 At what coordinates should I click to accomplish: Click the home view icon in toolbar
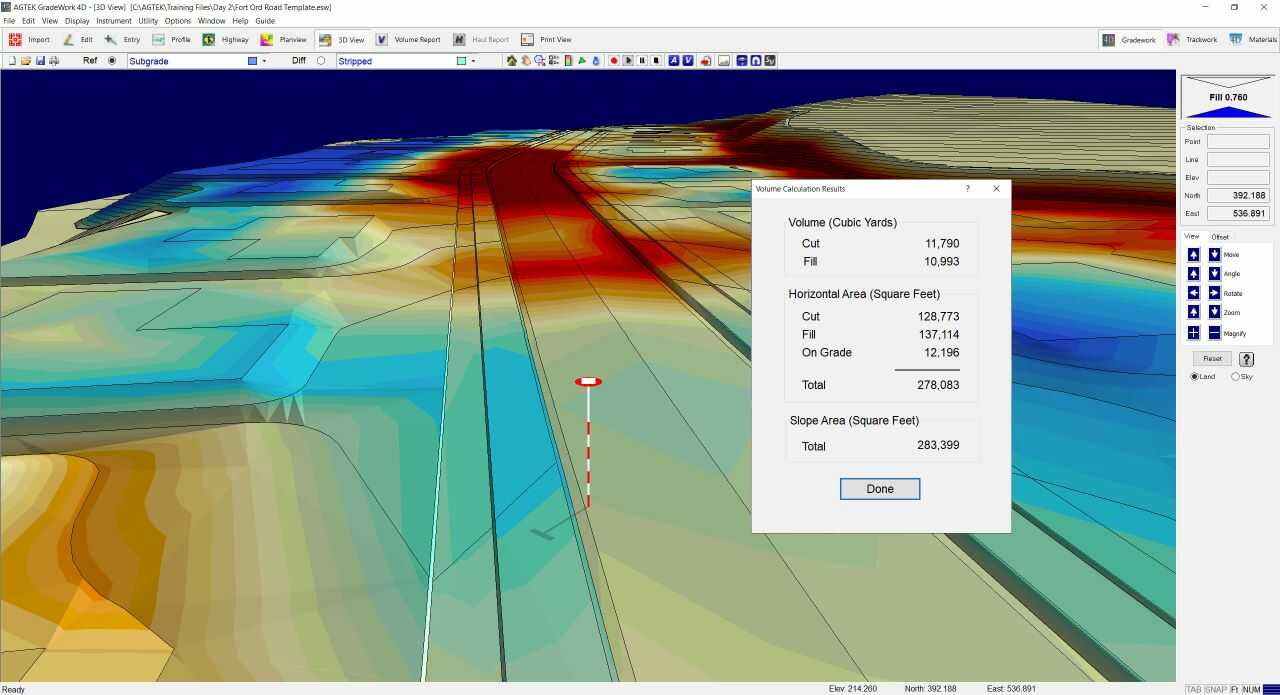pyautogui.click(x=512, y=61)
